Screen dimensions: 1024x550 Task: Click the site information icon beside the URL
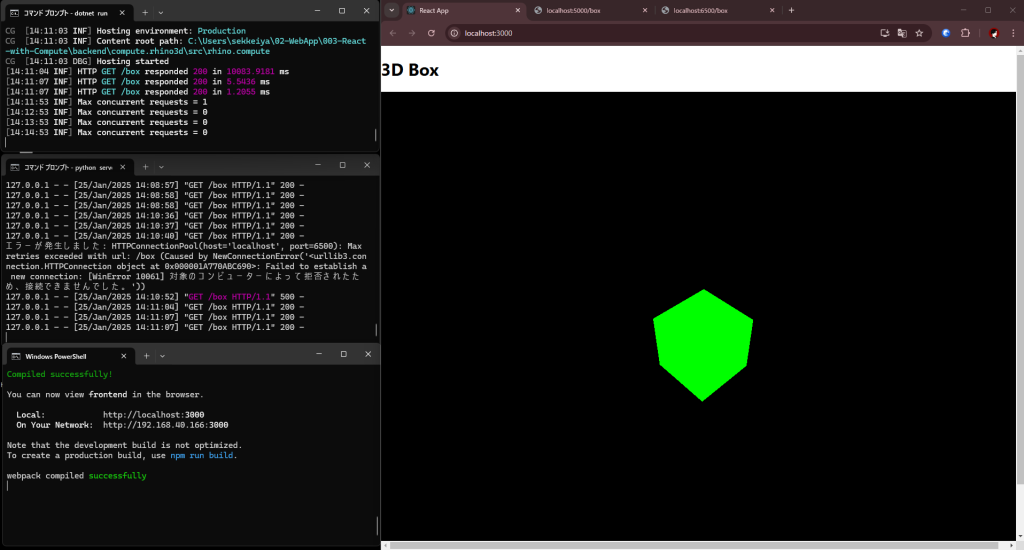pos(454,33)
